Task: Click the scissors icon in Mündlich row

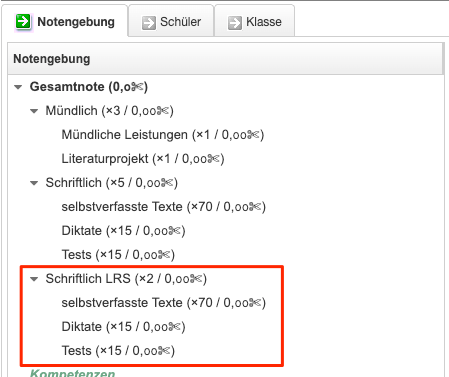Action: point(163,111)
